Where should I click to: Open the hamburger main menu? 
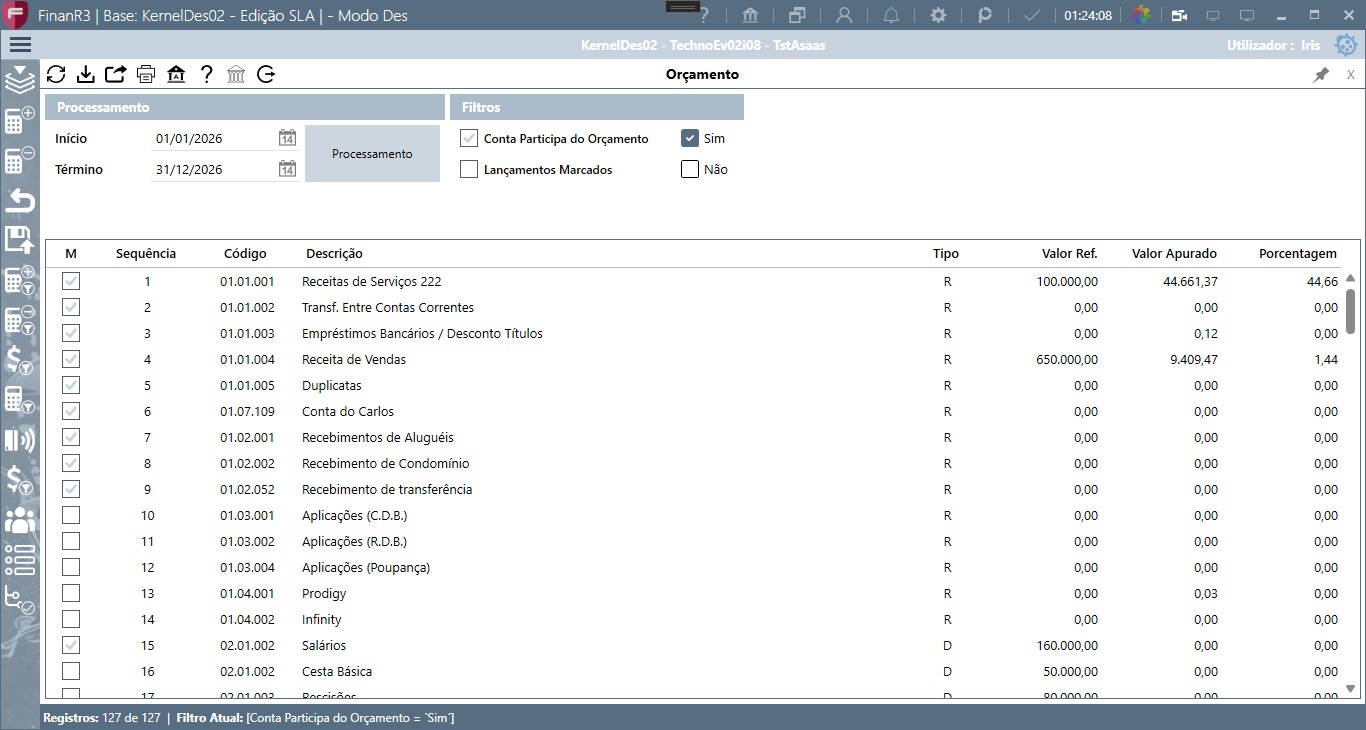pyautogui.click(x=20, y=45)
